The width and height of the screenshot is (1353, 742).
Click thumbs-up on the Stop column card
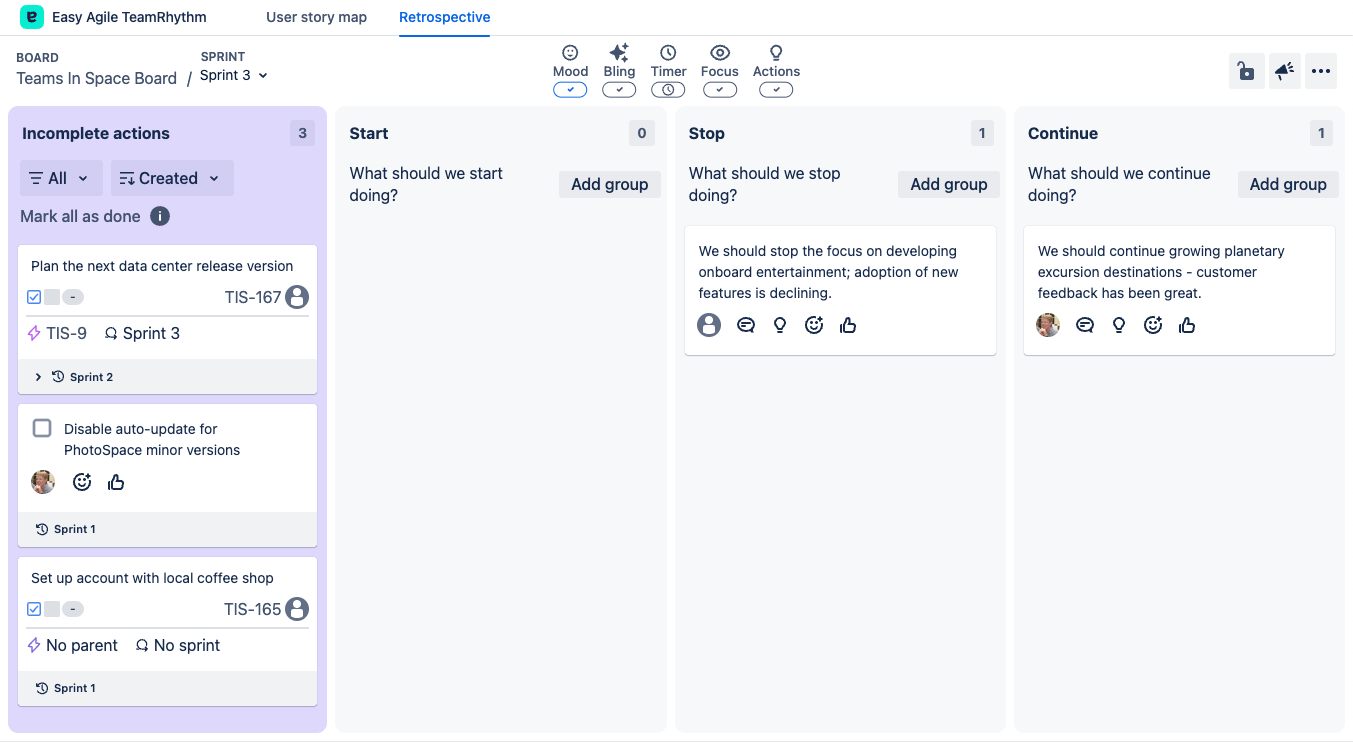click(848, 325)
